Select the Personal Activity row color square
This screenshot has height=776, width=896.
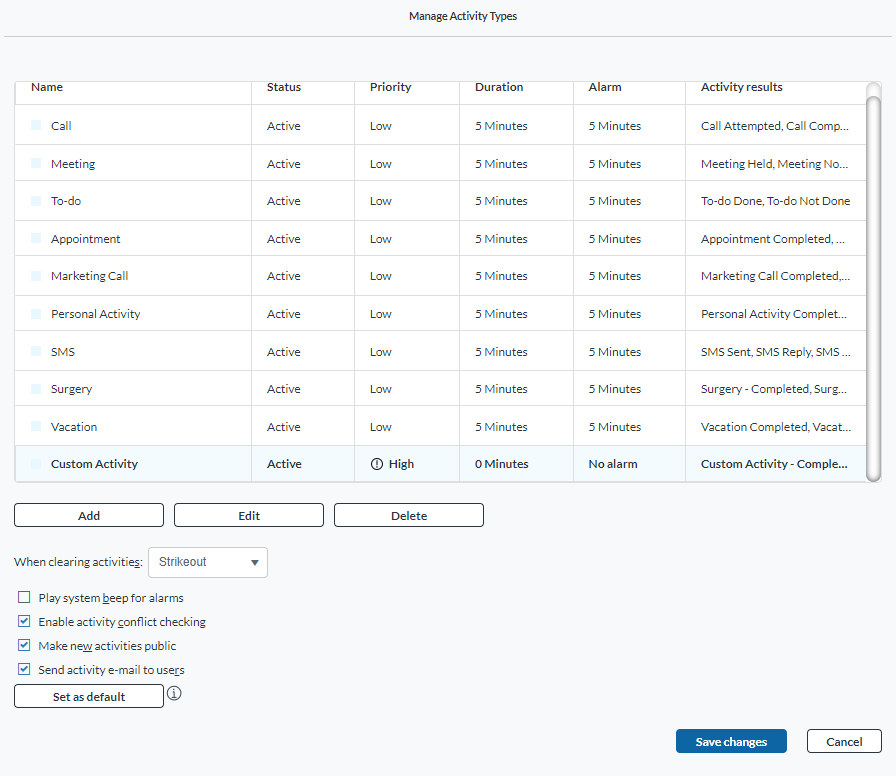coord(36,314)
